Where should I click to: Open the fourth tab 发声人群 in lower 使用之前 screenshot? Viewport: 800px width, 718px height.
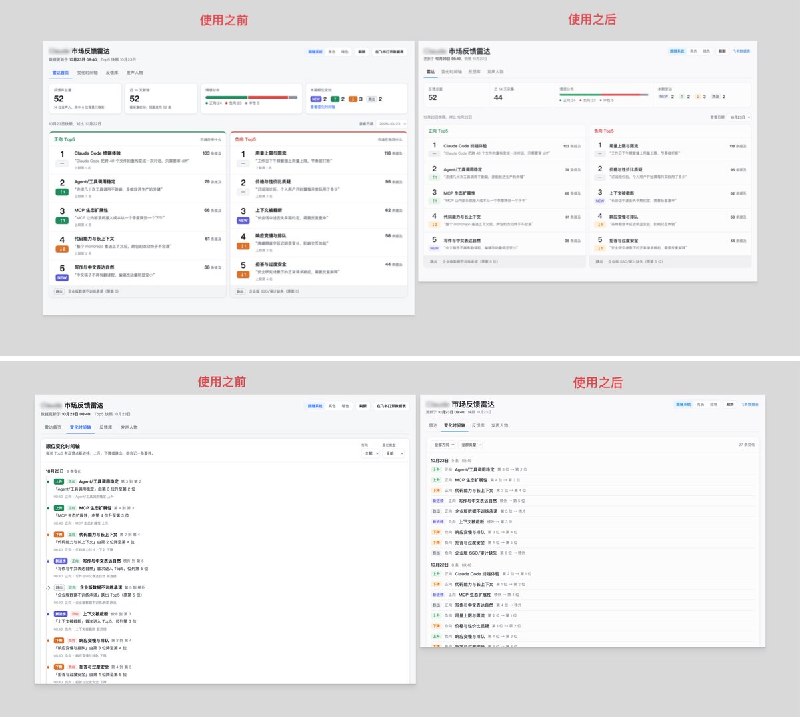[129, 427]
